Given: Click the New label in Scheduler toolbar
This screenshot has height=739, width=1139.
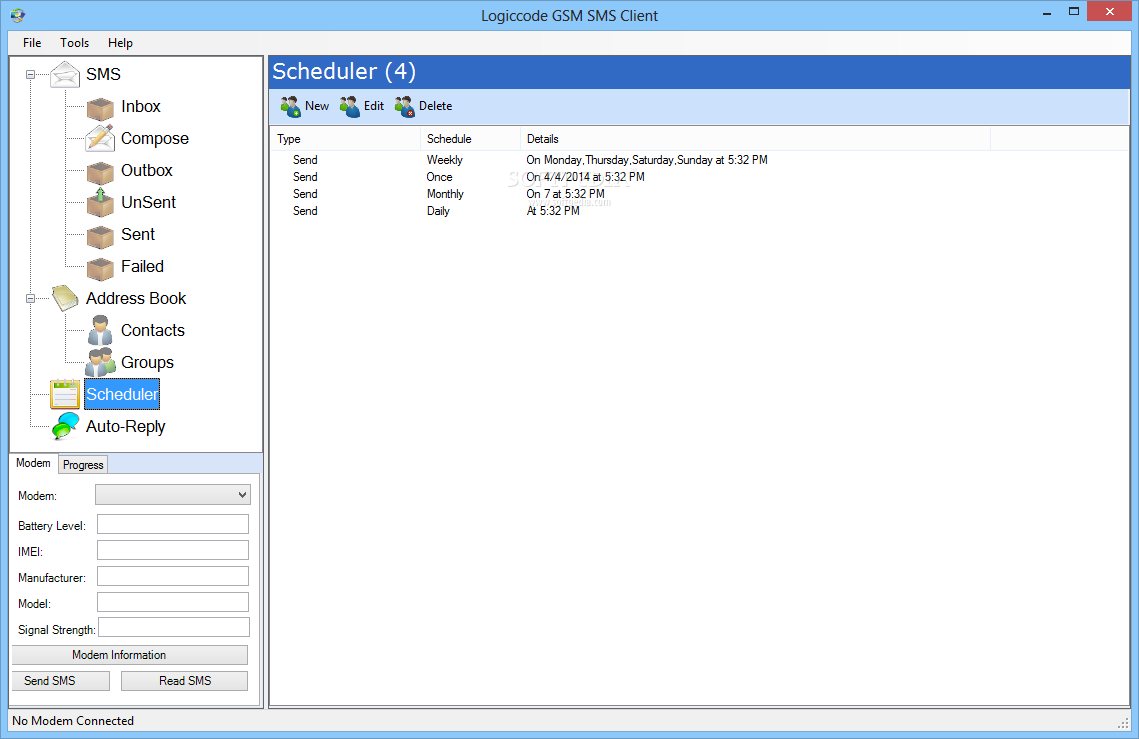Looking at the screenshot, I should pyautogui.click(x=317, y=106).
